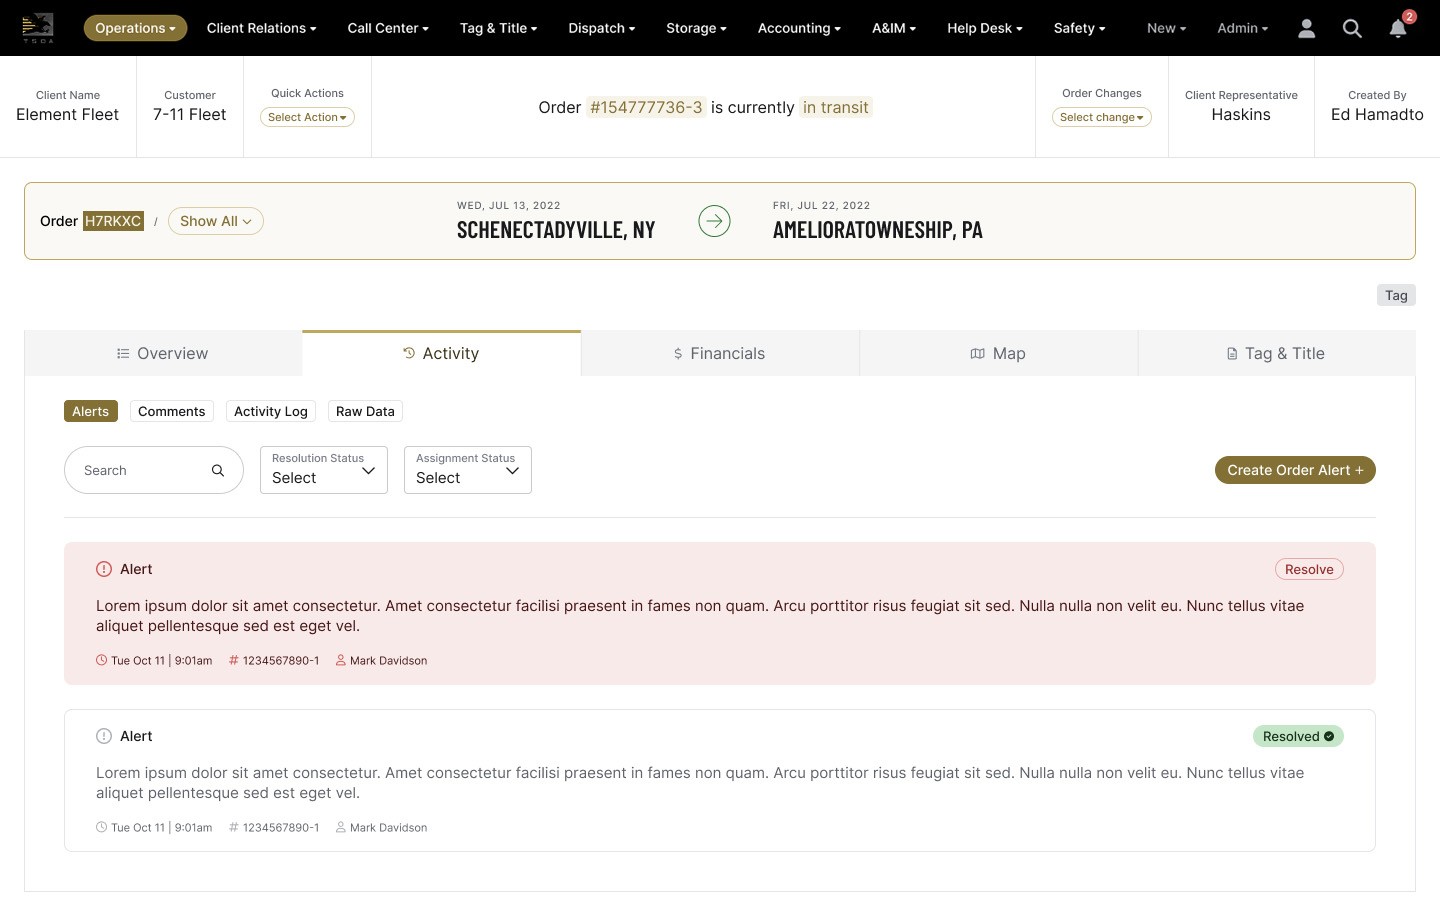Click order number #154777736-3 link
This screenshot has height=916, width=1440.
click(x=646, y=107)
